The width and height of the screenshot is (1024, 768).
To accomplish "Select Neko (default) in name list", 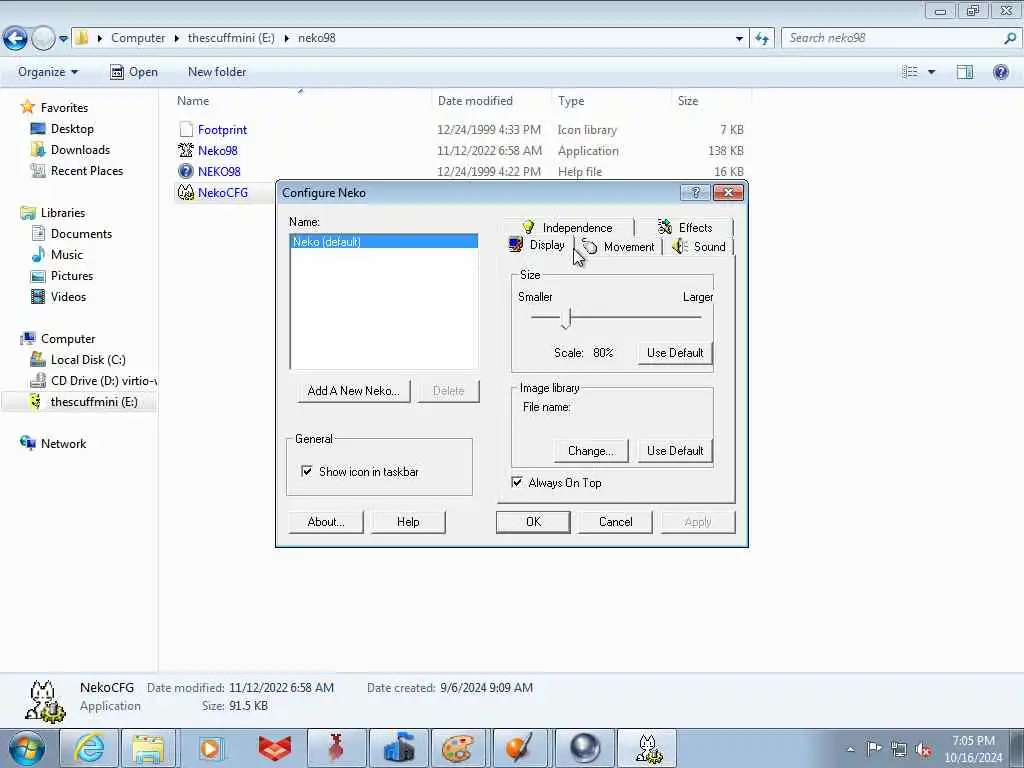I will pyautogui.click(x=383, y=242).
